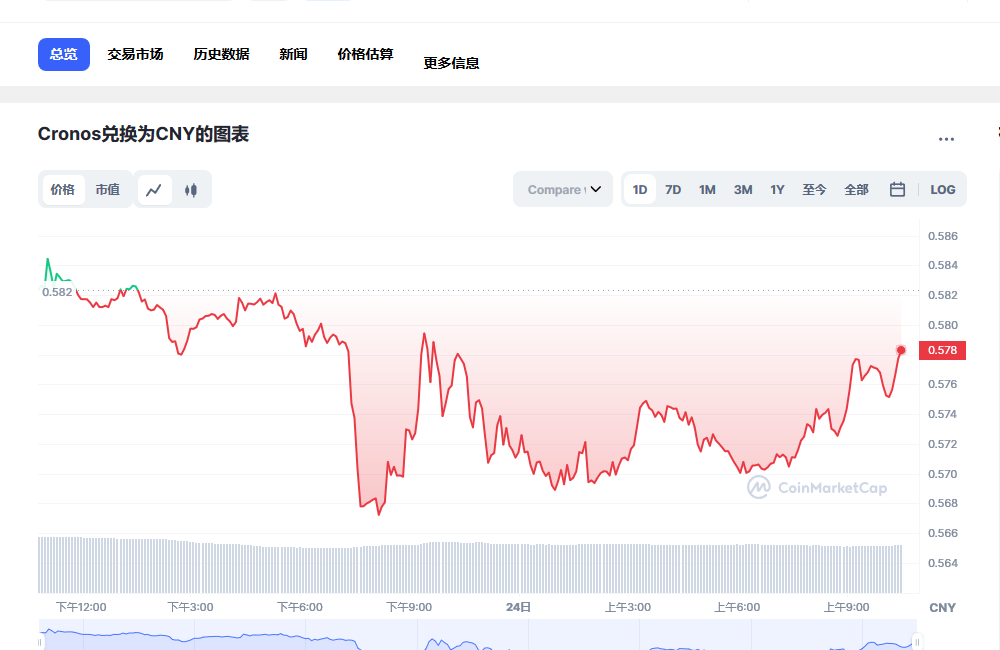Click the 下午12:00 time axis label
Screen dimensions: 1000x650
[x=81, y=607]
